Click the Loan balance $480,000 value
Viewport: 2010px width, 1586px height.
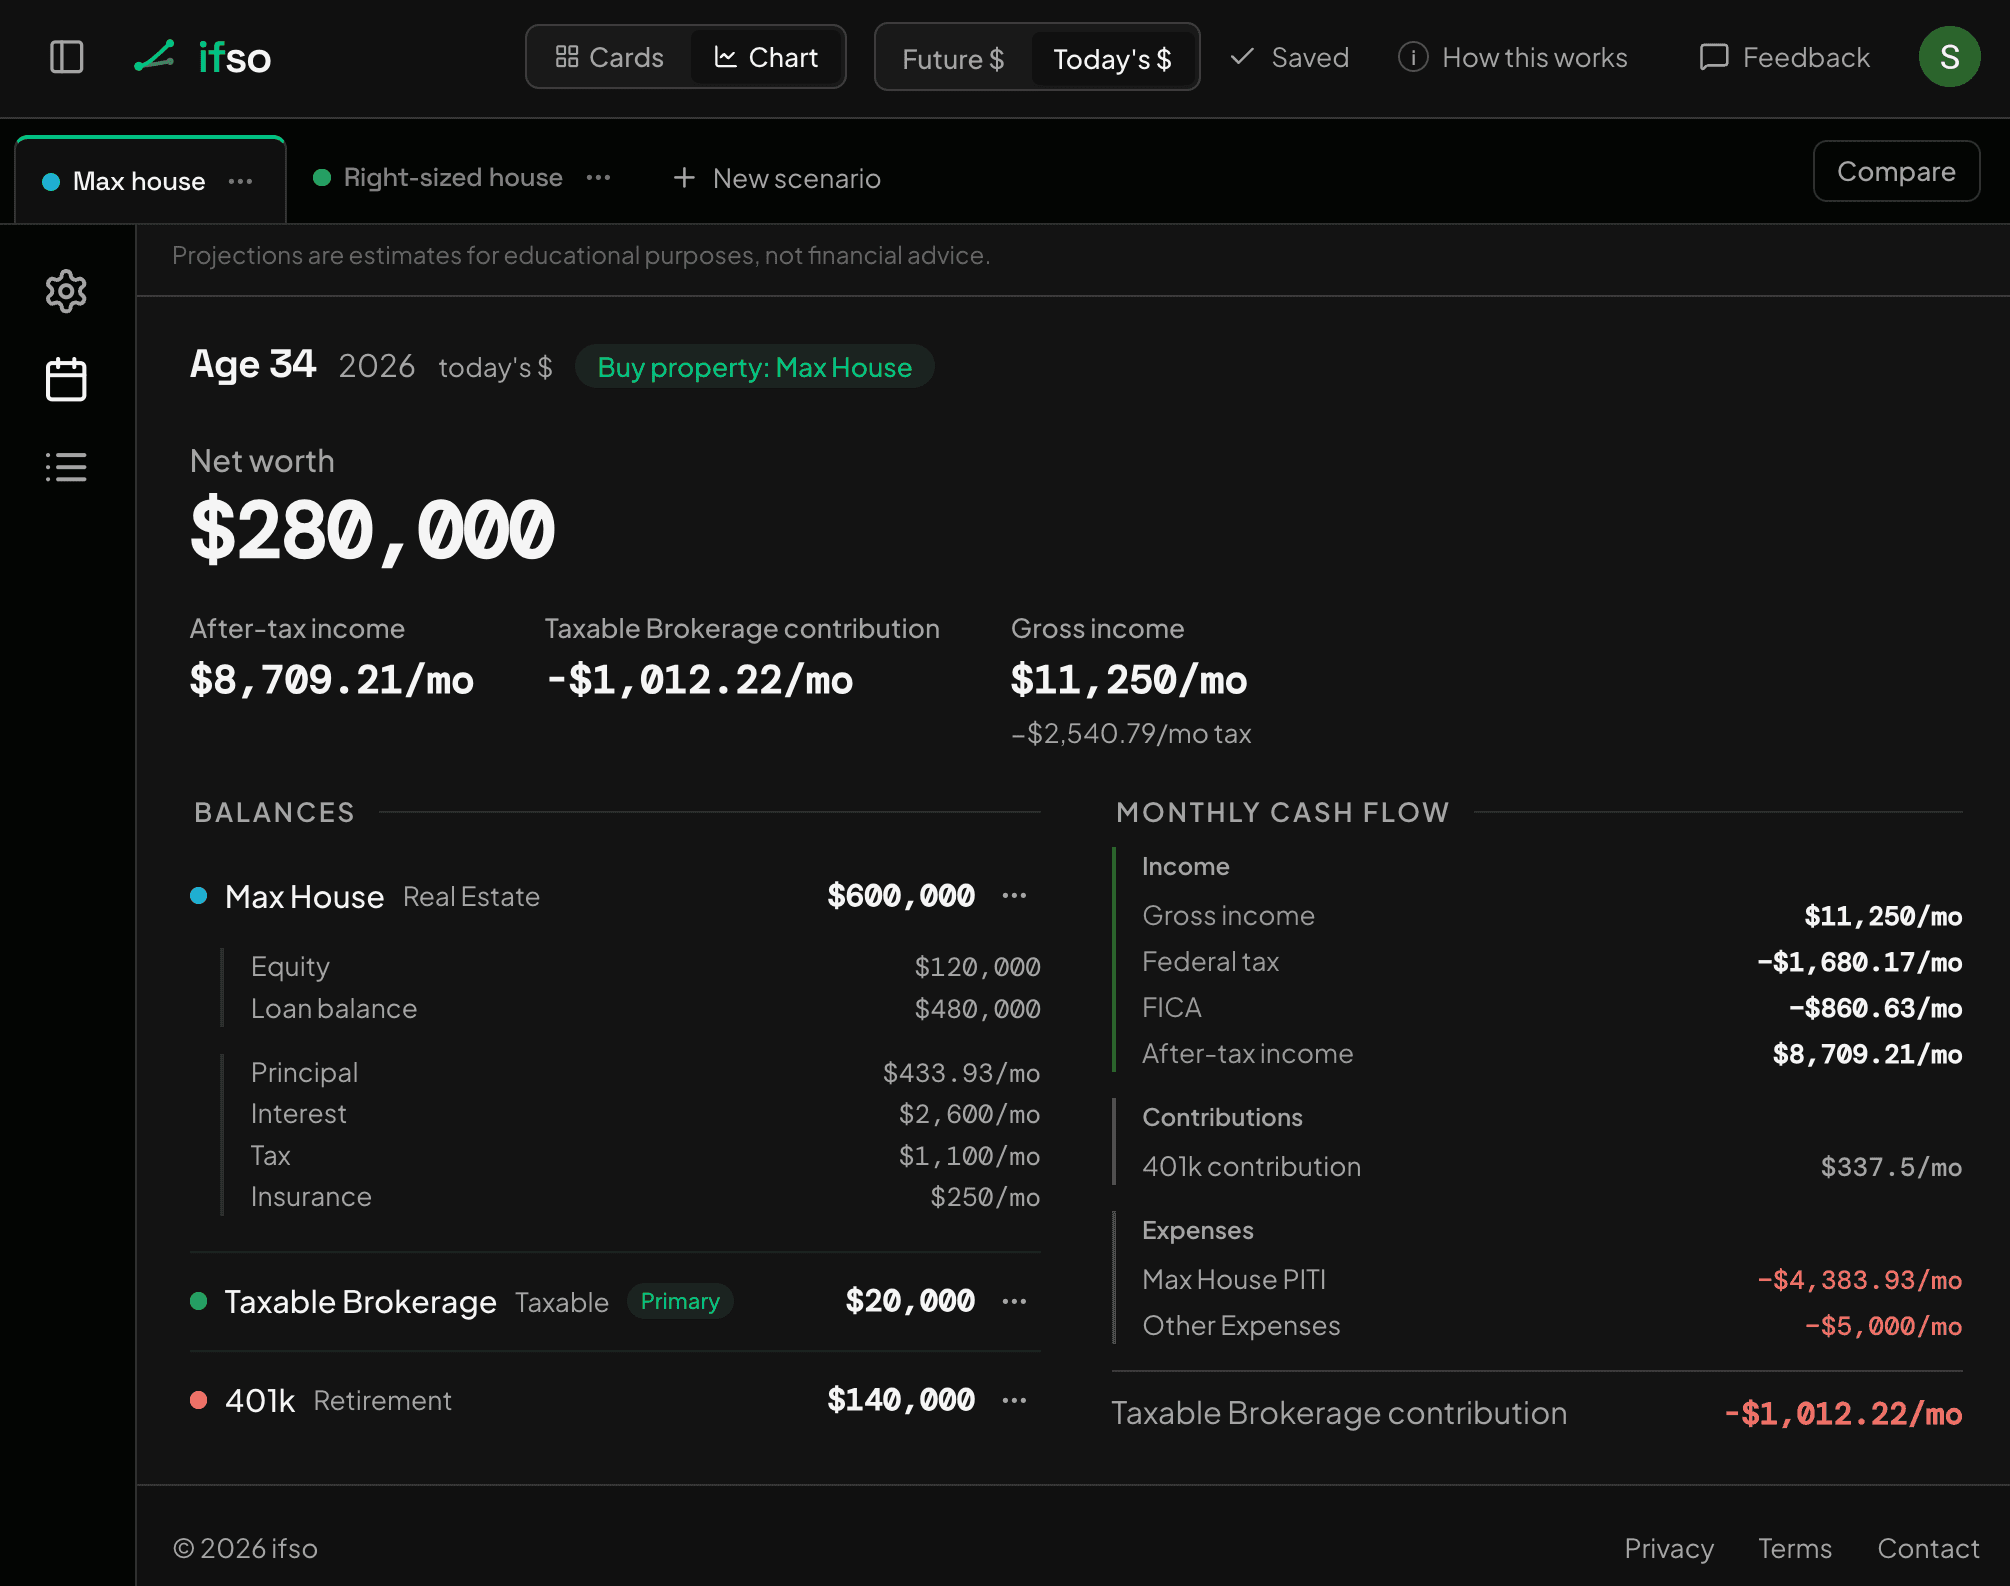pos(977,1009)
